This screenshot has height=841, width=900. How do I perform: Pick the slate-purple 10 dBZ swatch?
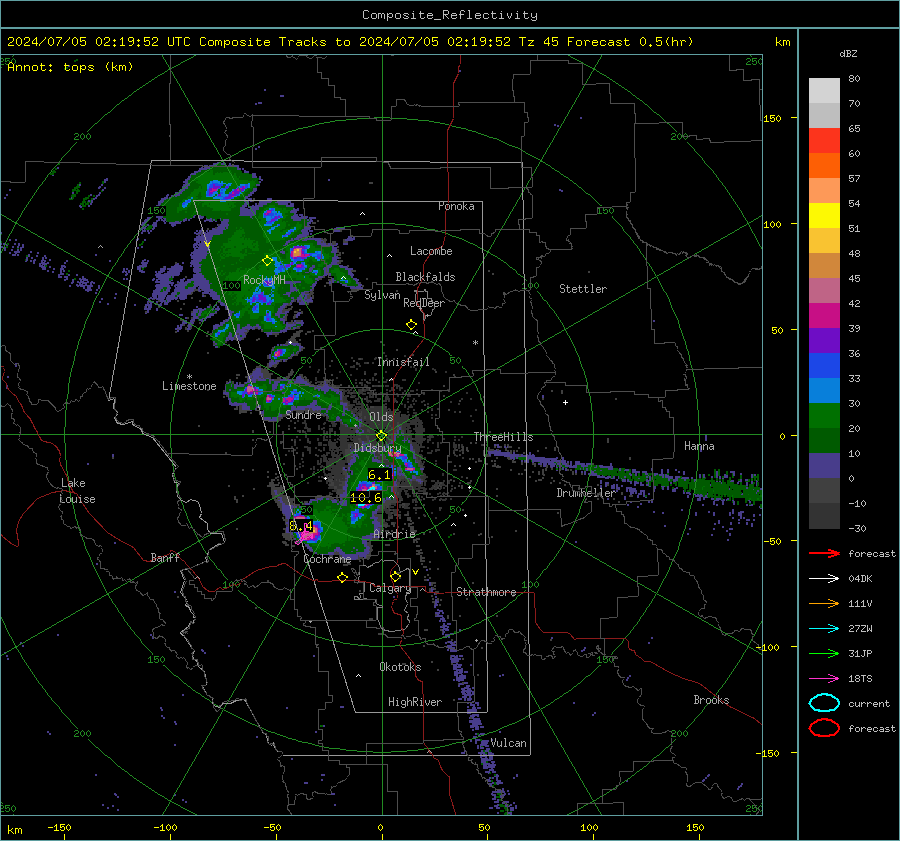824,465
